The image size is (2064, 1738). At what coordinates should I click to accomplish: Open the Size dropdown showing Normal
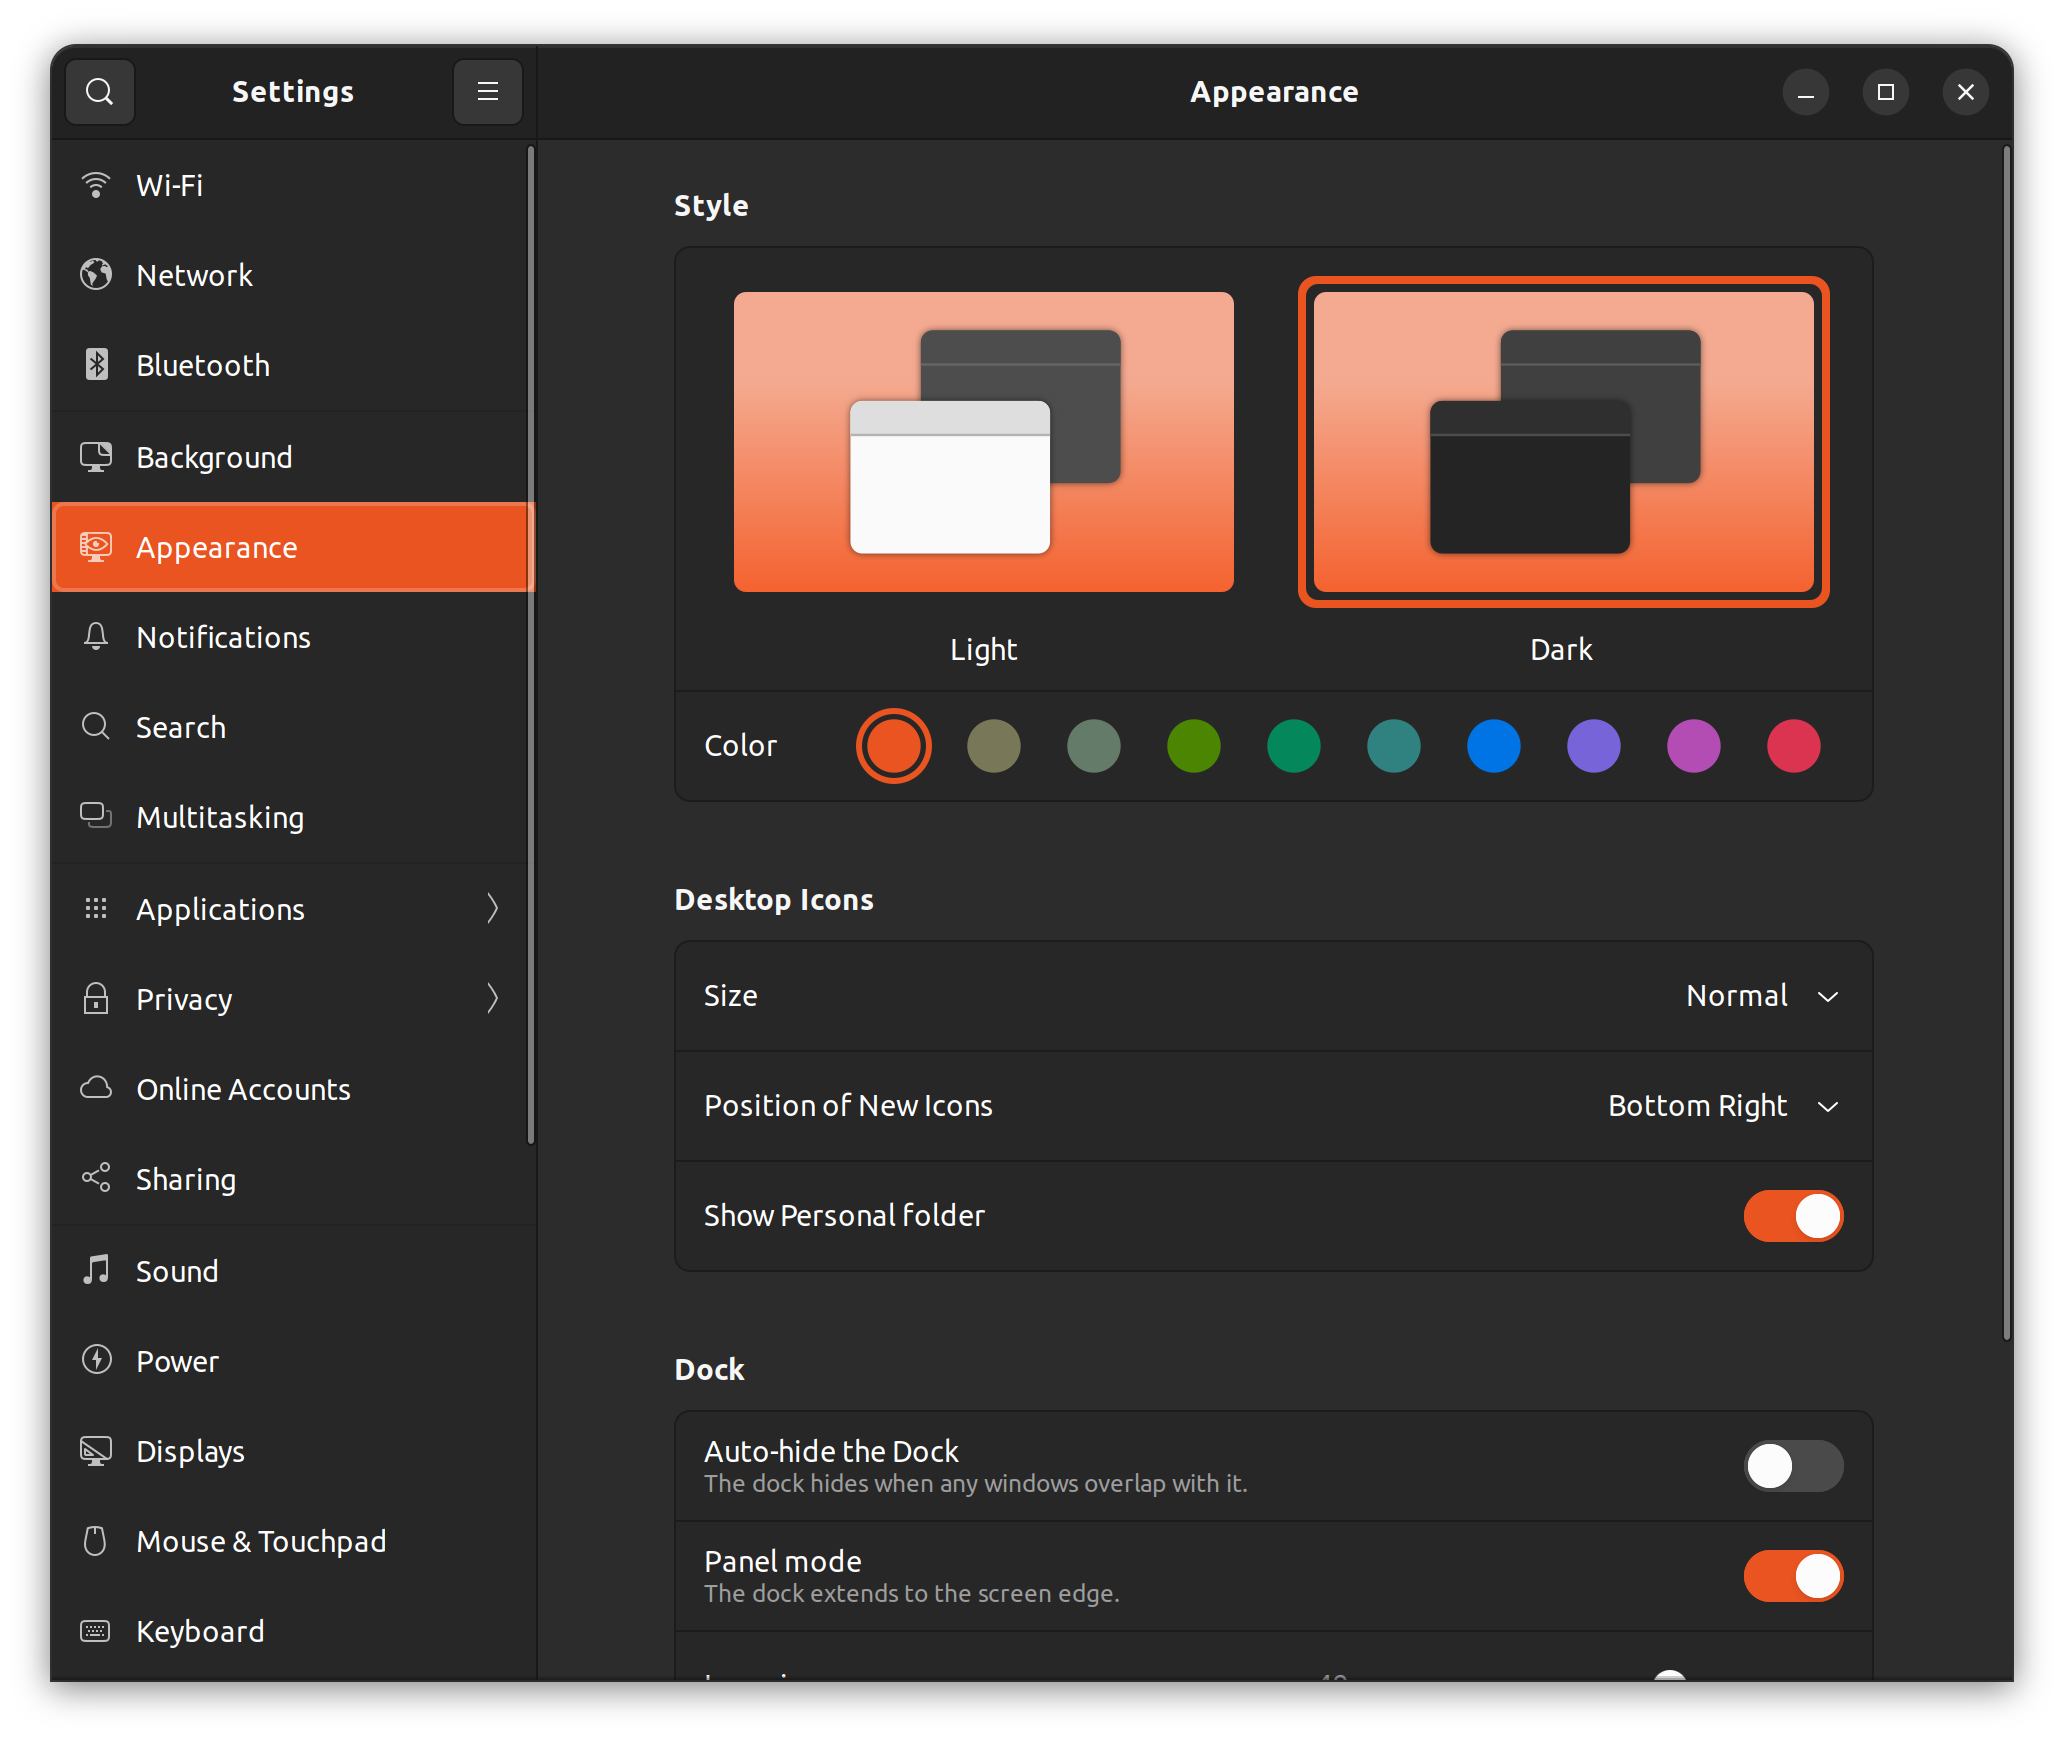tap(1762, 996)
